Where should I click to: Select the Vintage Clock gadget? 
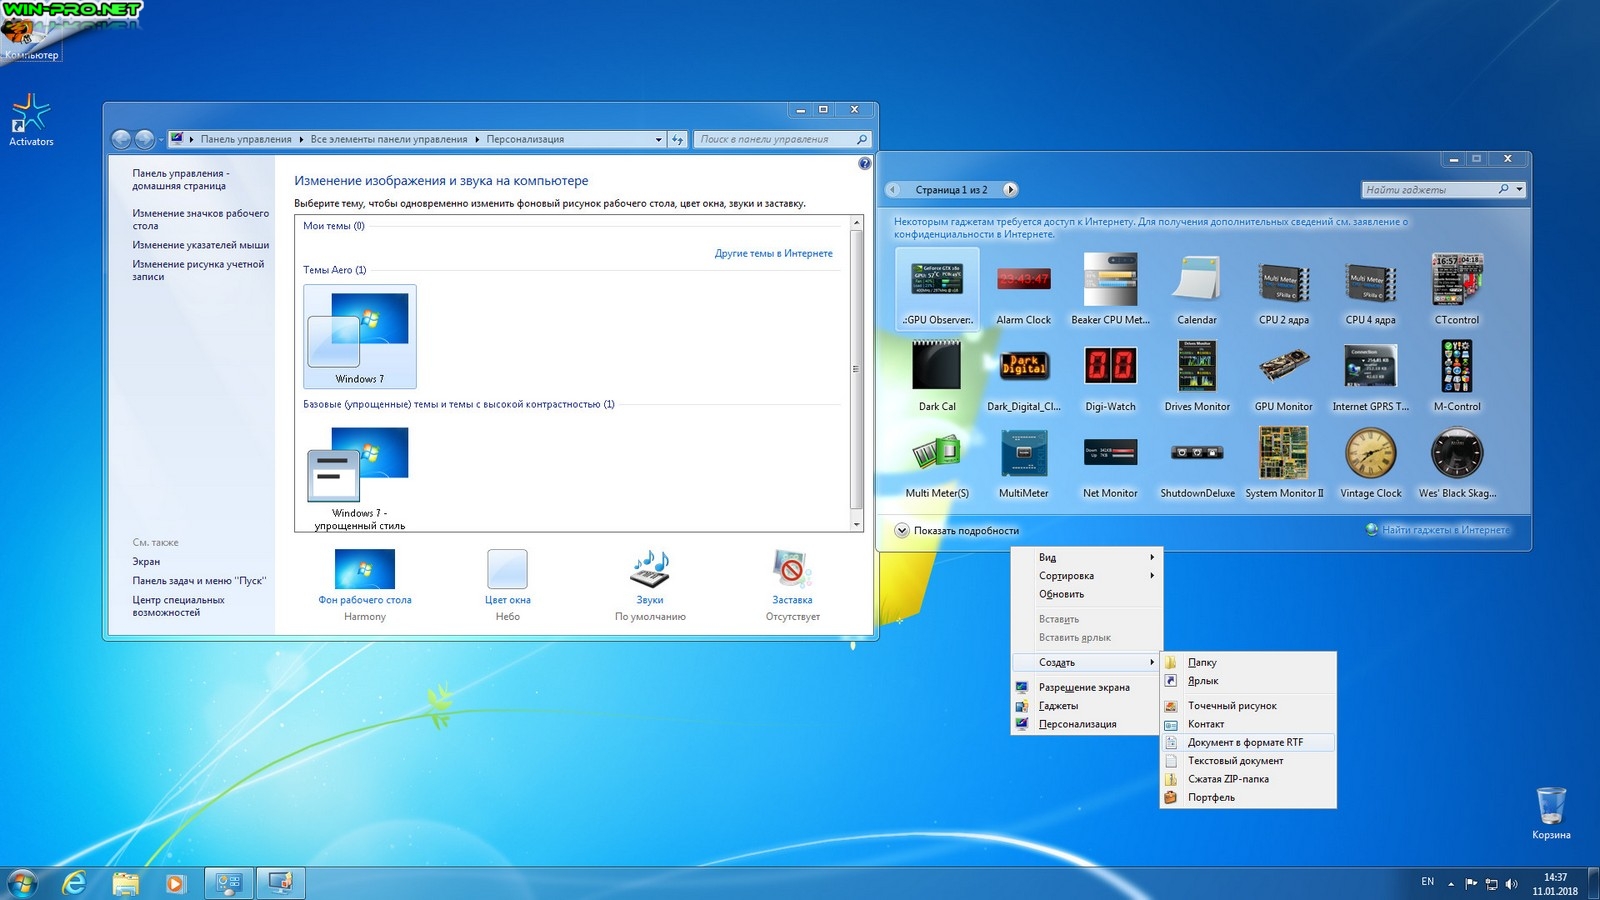(1370, 462)
